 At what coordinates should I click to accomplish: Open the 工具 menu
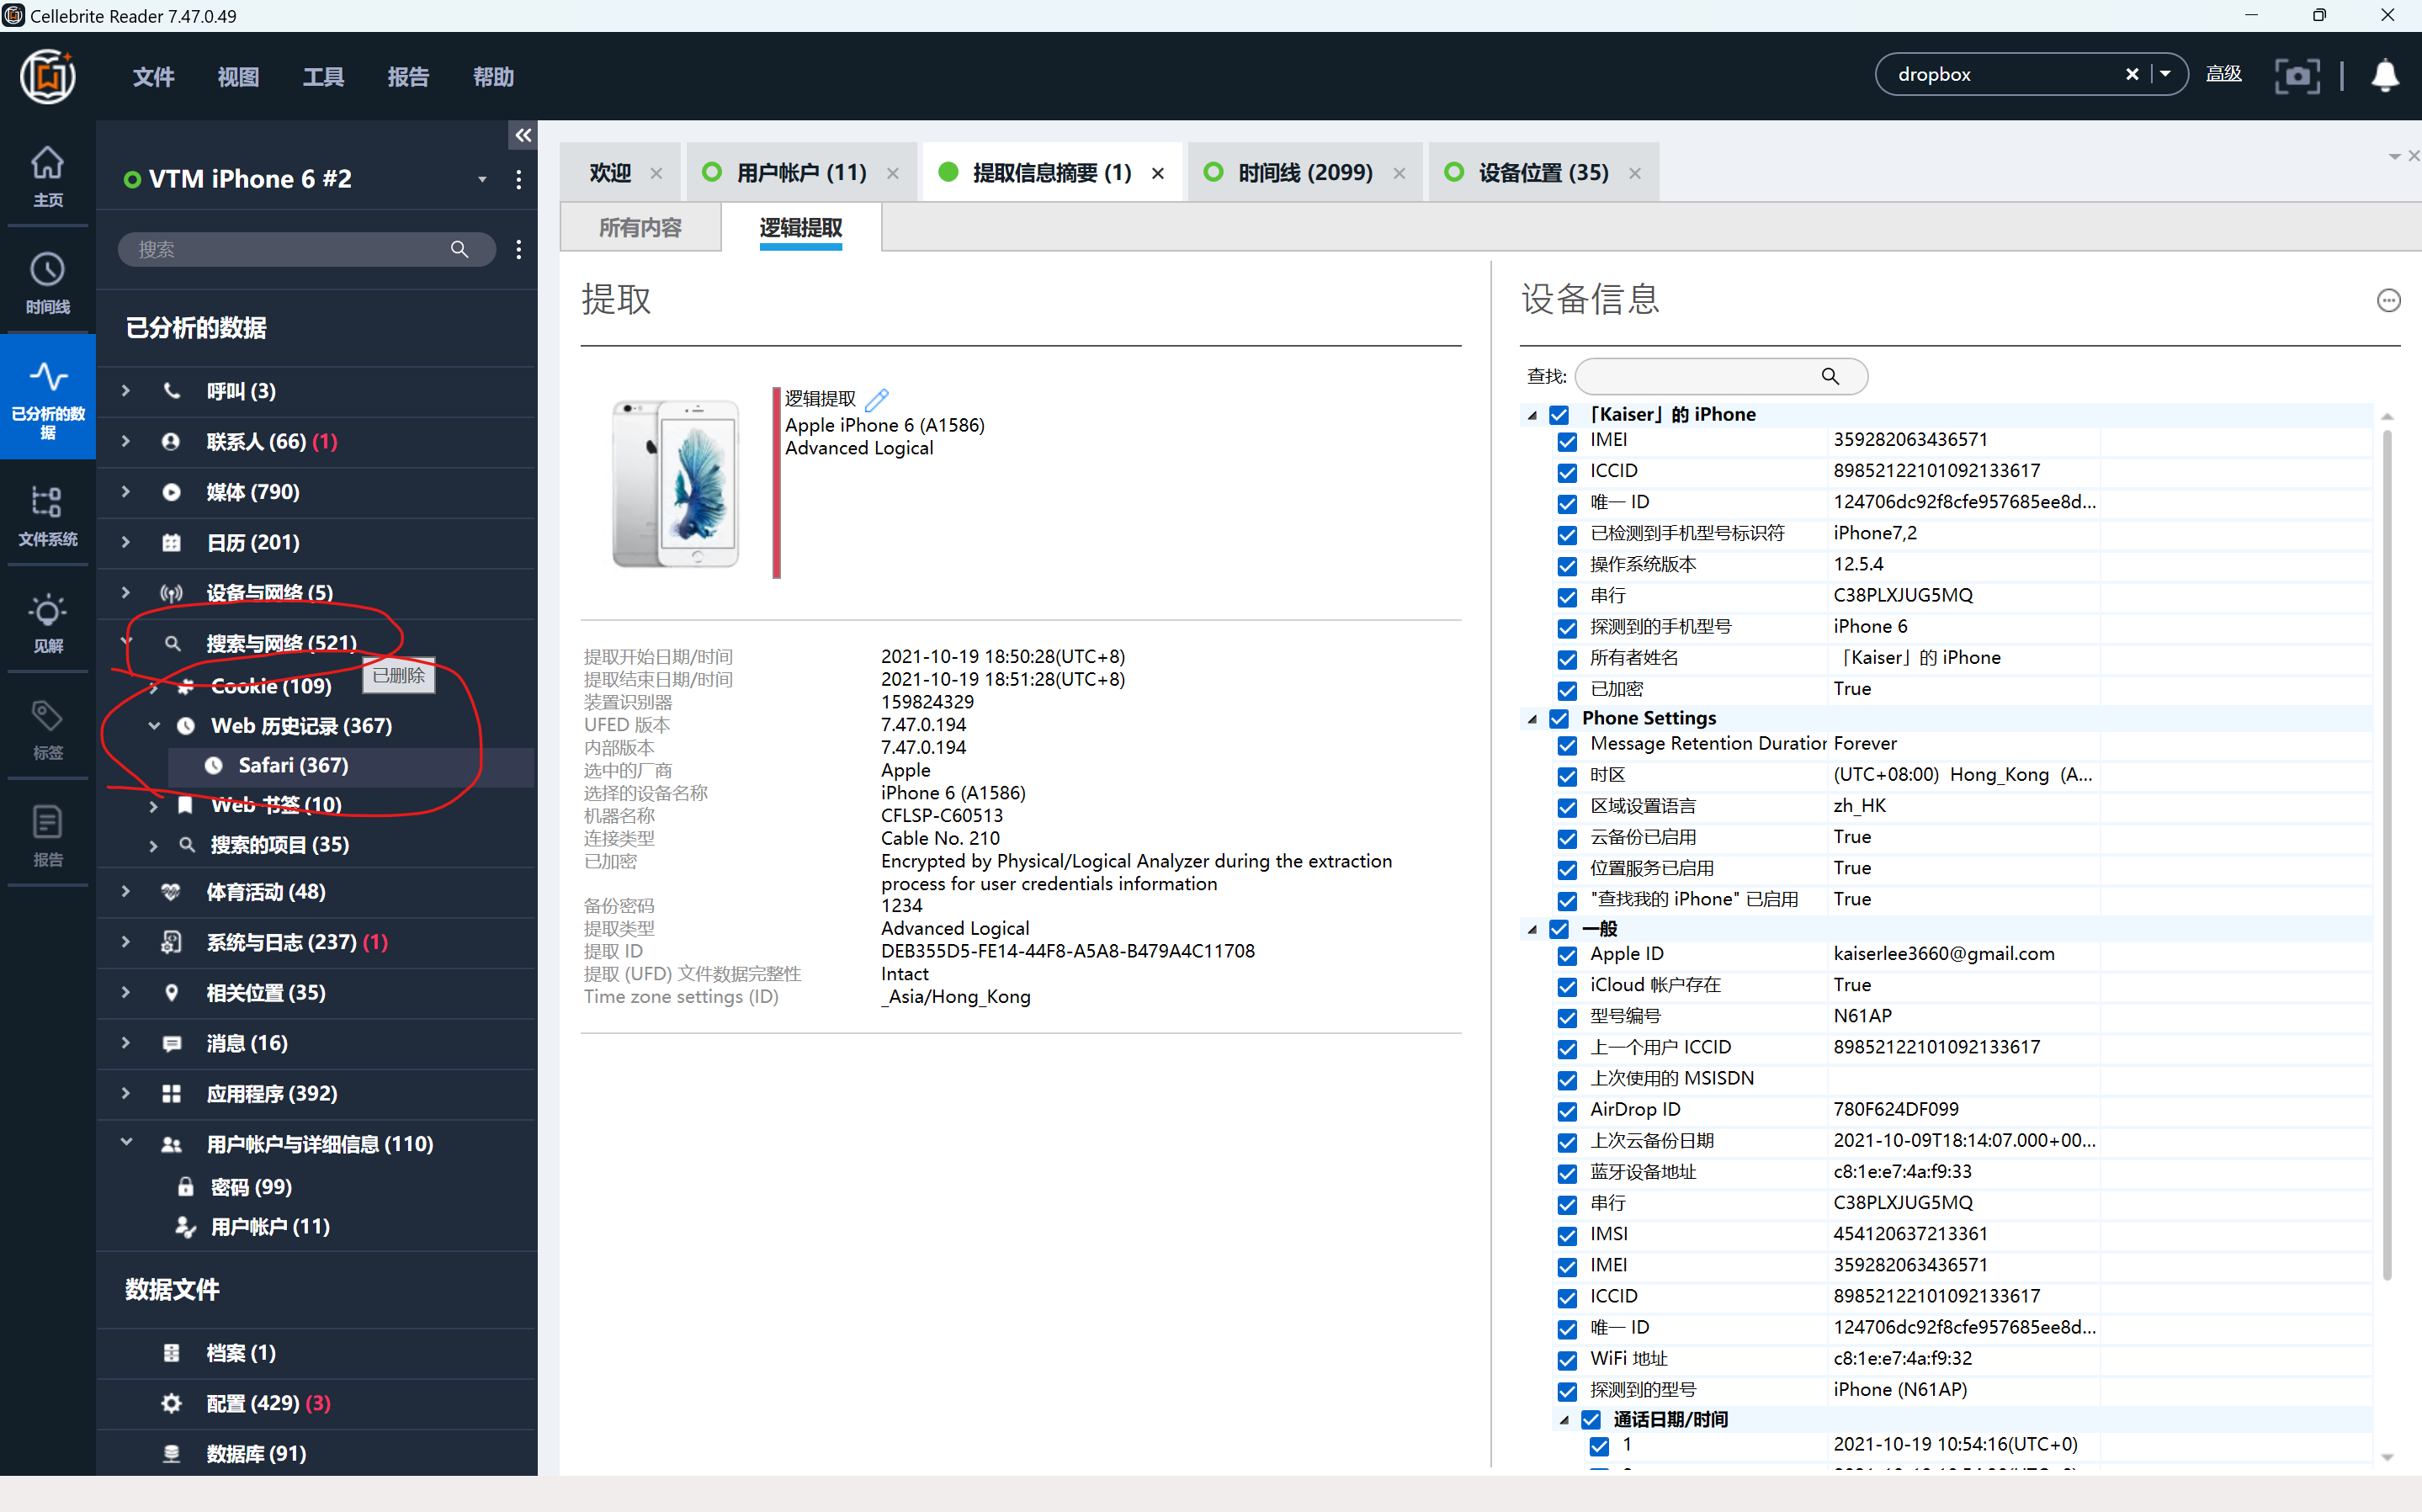tap(323, 77)
